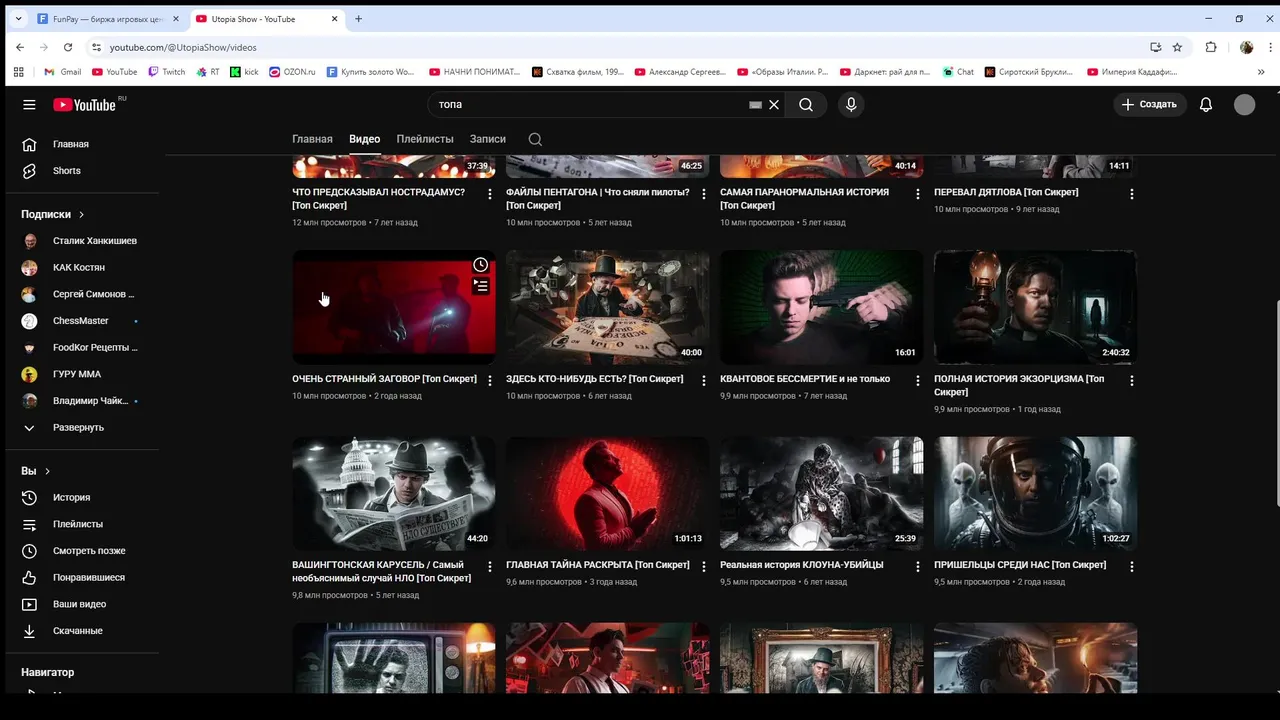The height and width of the screenshot is (720, 1280).
Task: Open options for ГЛАВНАЯ ТАЙНА РАСКРЫТА video
Action: tap(704, 566)
